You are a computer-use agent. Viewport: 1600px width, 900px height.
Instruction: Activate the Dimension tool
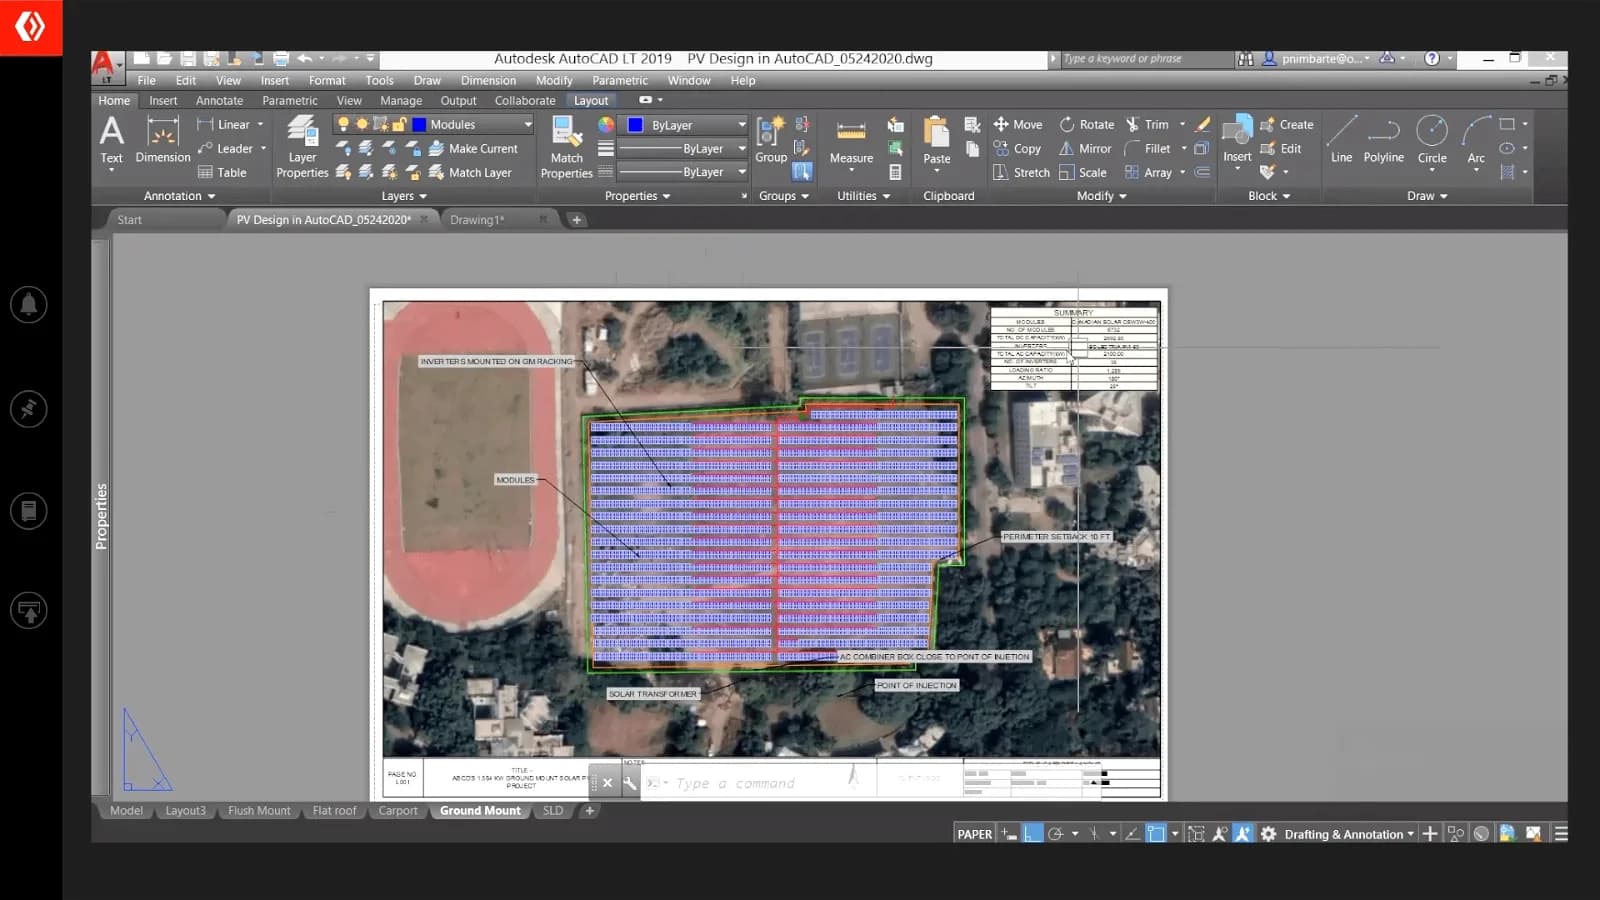pos(162,140)
